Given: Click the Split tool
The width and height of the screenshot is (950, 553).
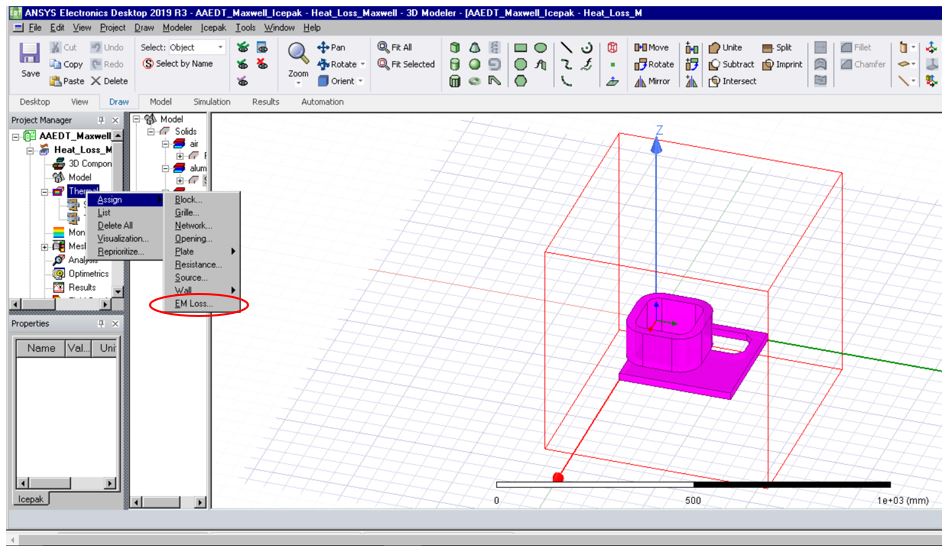Looking at the screenshot, I should pos(777,47).
